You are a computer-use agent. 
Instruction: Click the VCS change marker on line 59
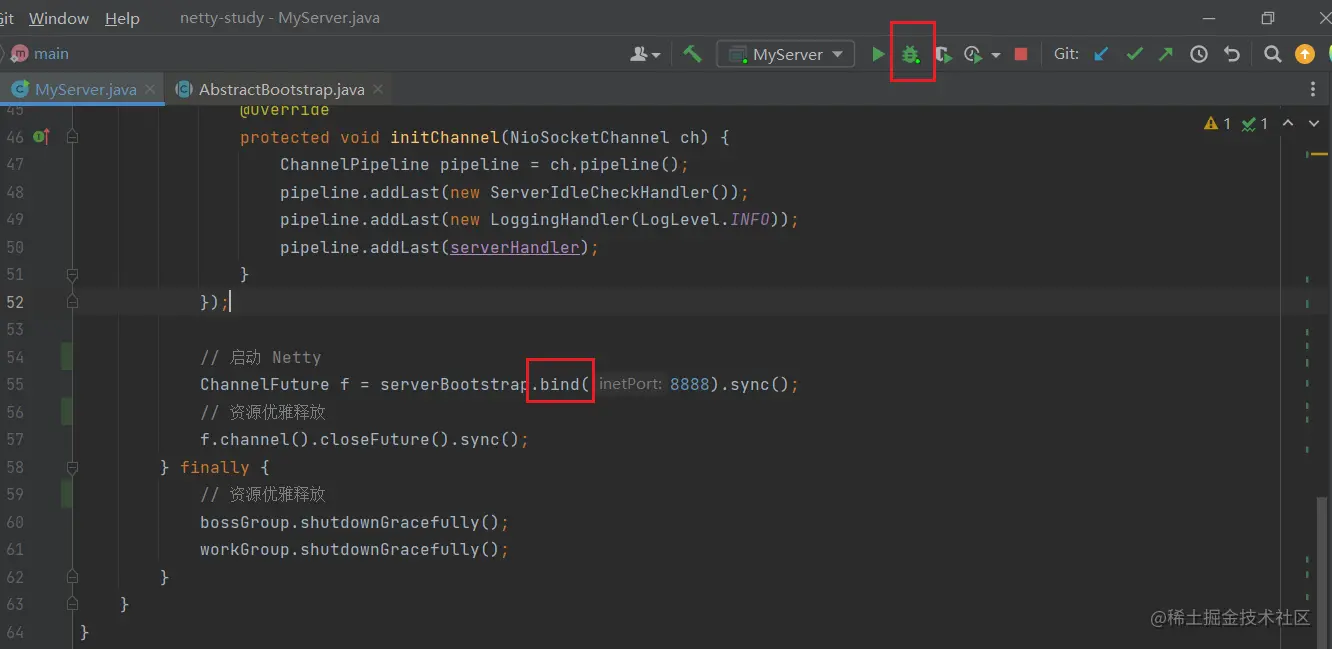point(67,494)
